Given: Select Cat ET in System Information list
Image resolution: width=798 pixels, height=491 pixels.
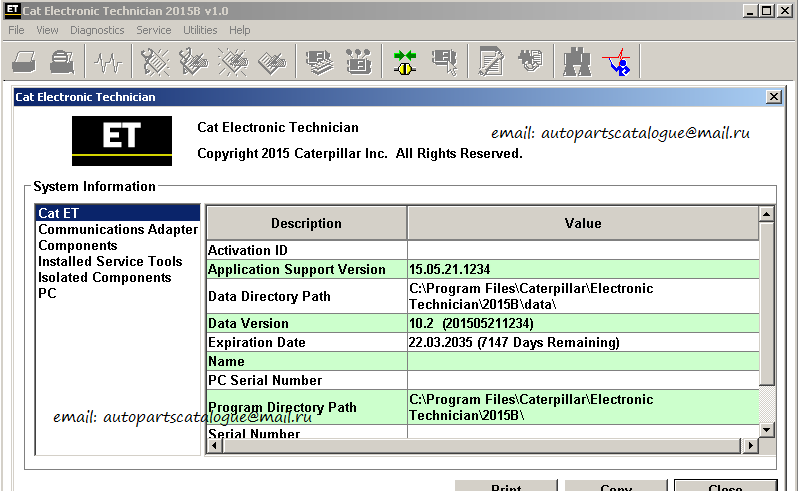Looking at the screenshot, I should (x=118, y=213).
